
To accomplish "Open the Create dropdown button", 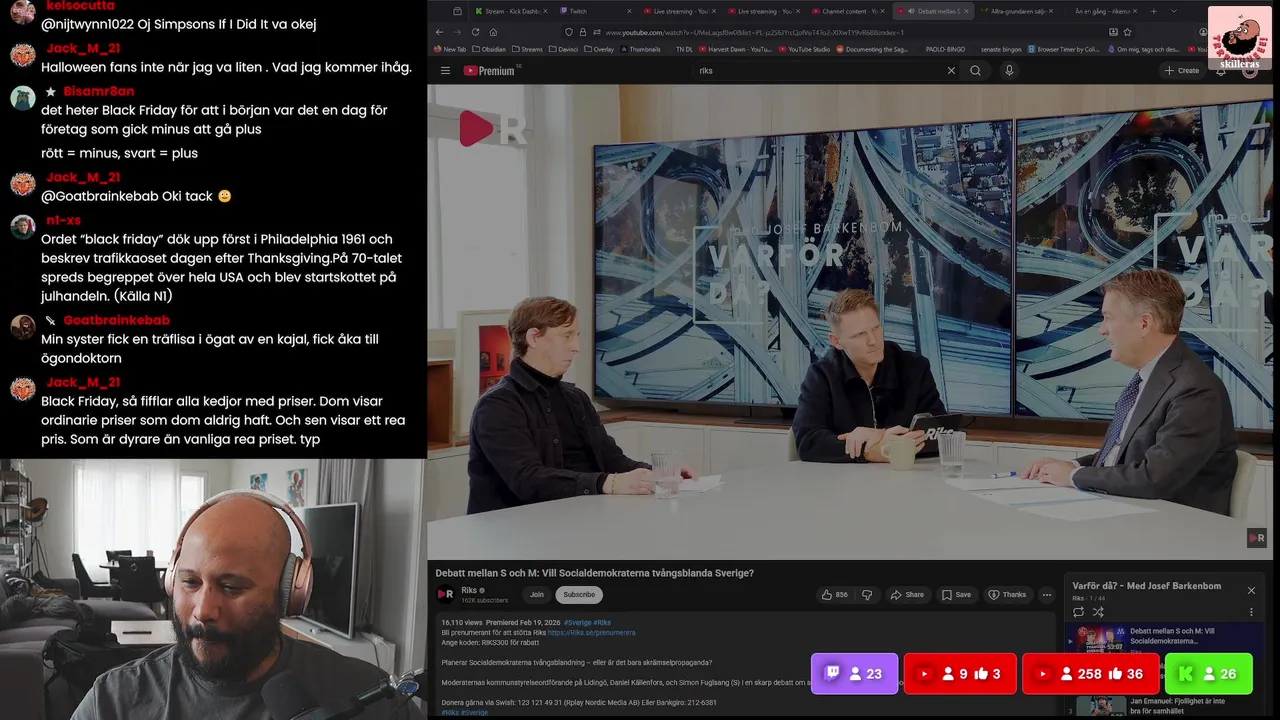I will pos(1181,71).
